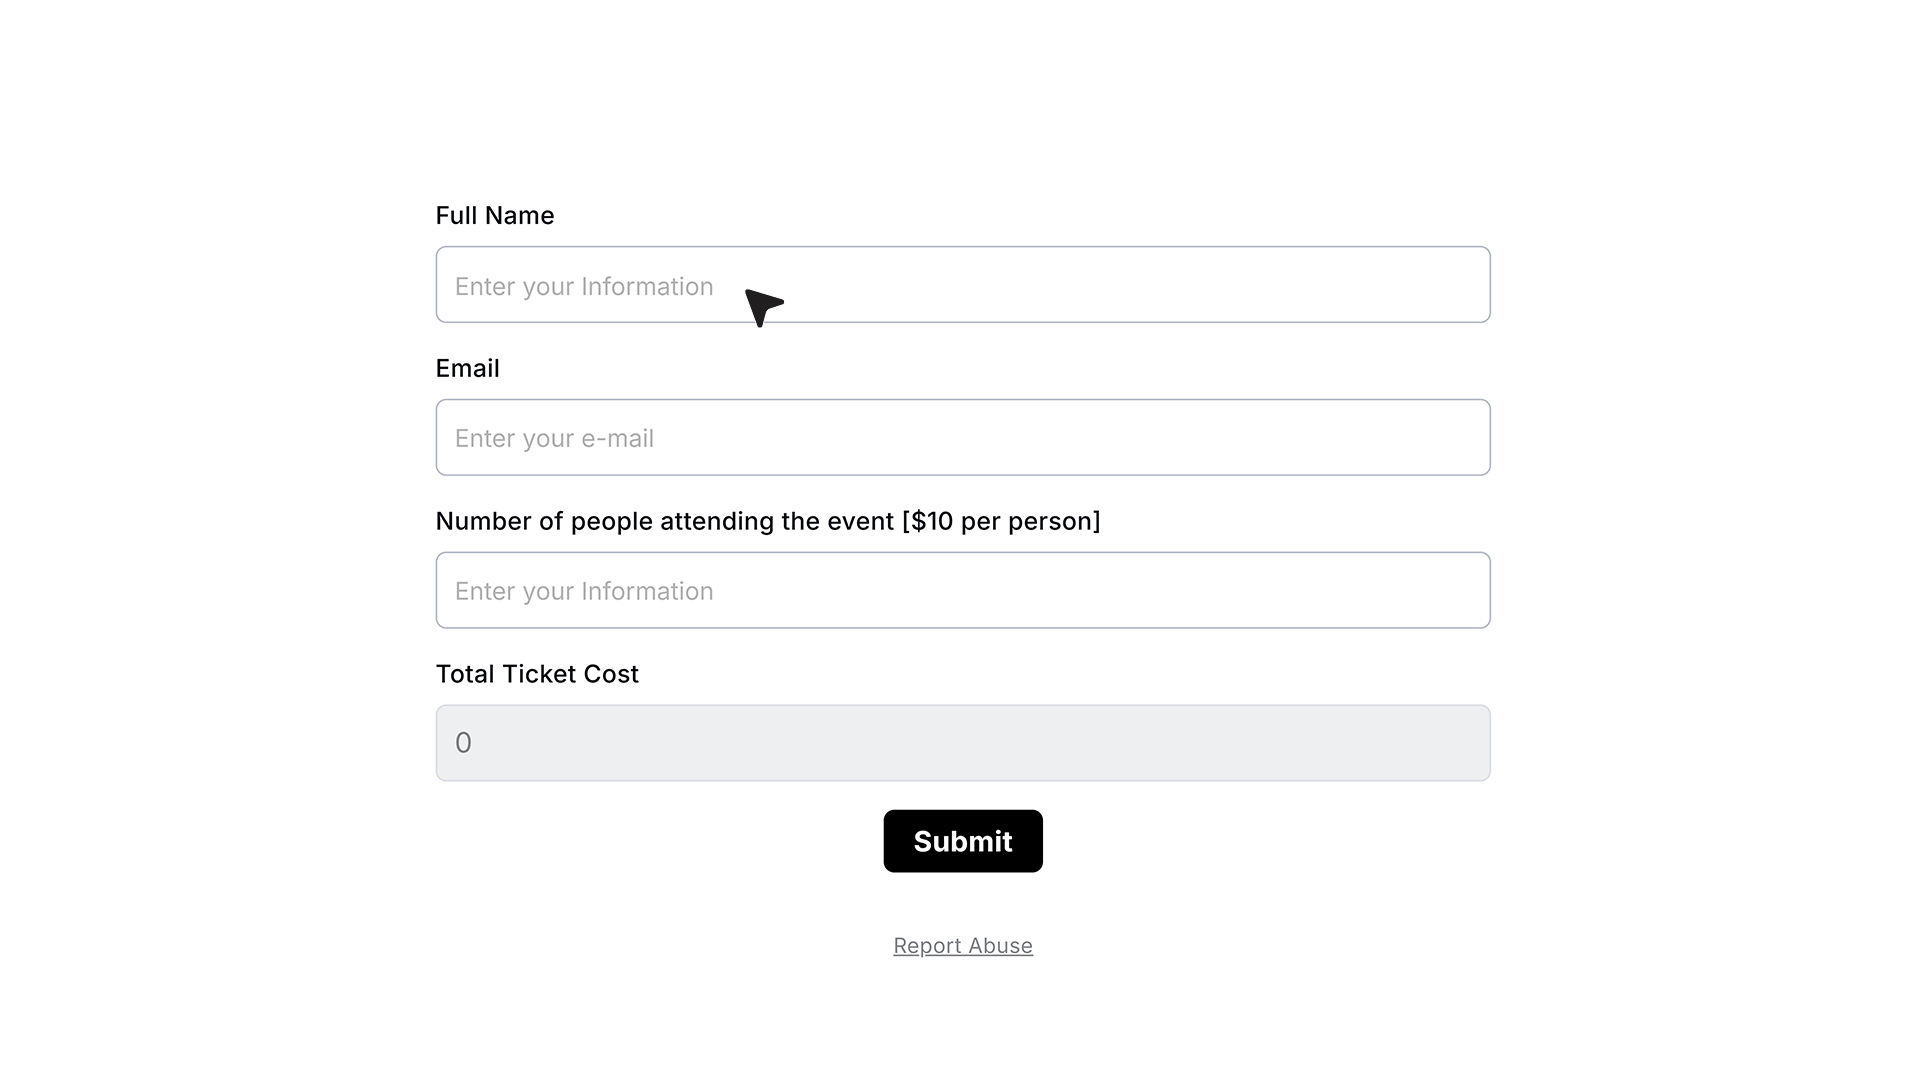Click the black Submit button
Viewport: 1920px width, 1080px height.
click(x=963, y=841)
